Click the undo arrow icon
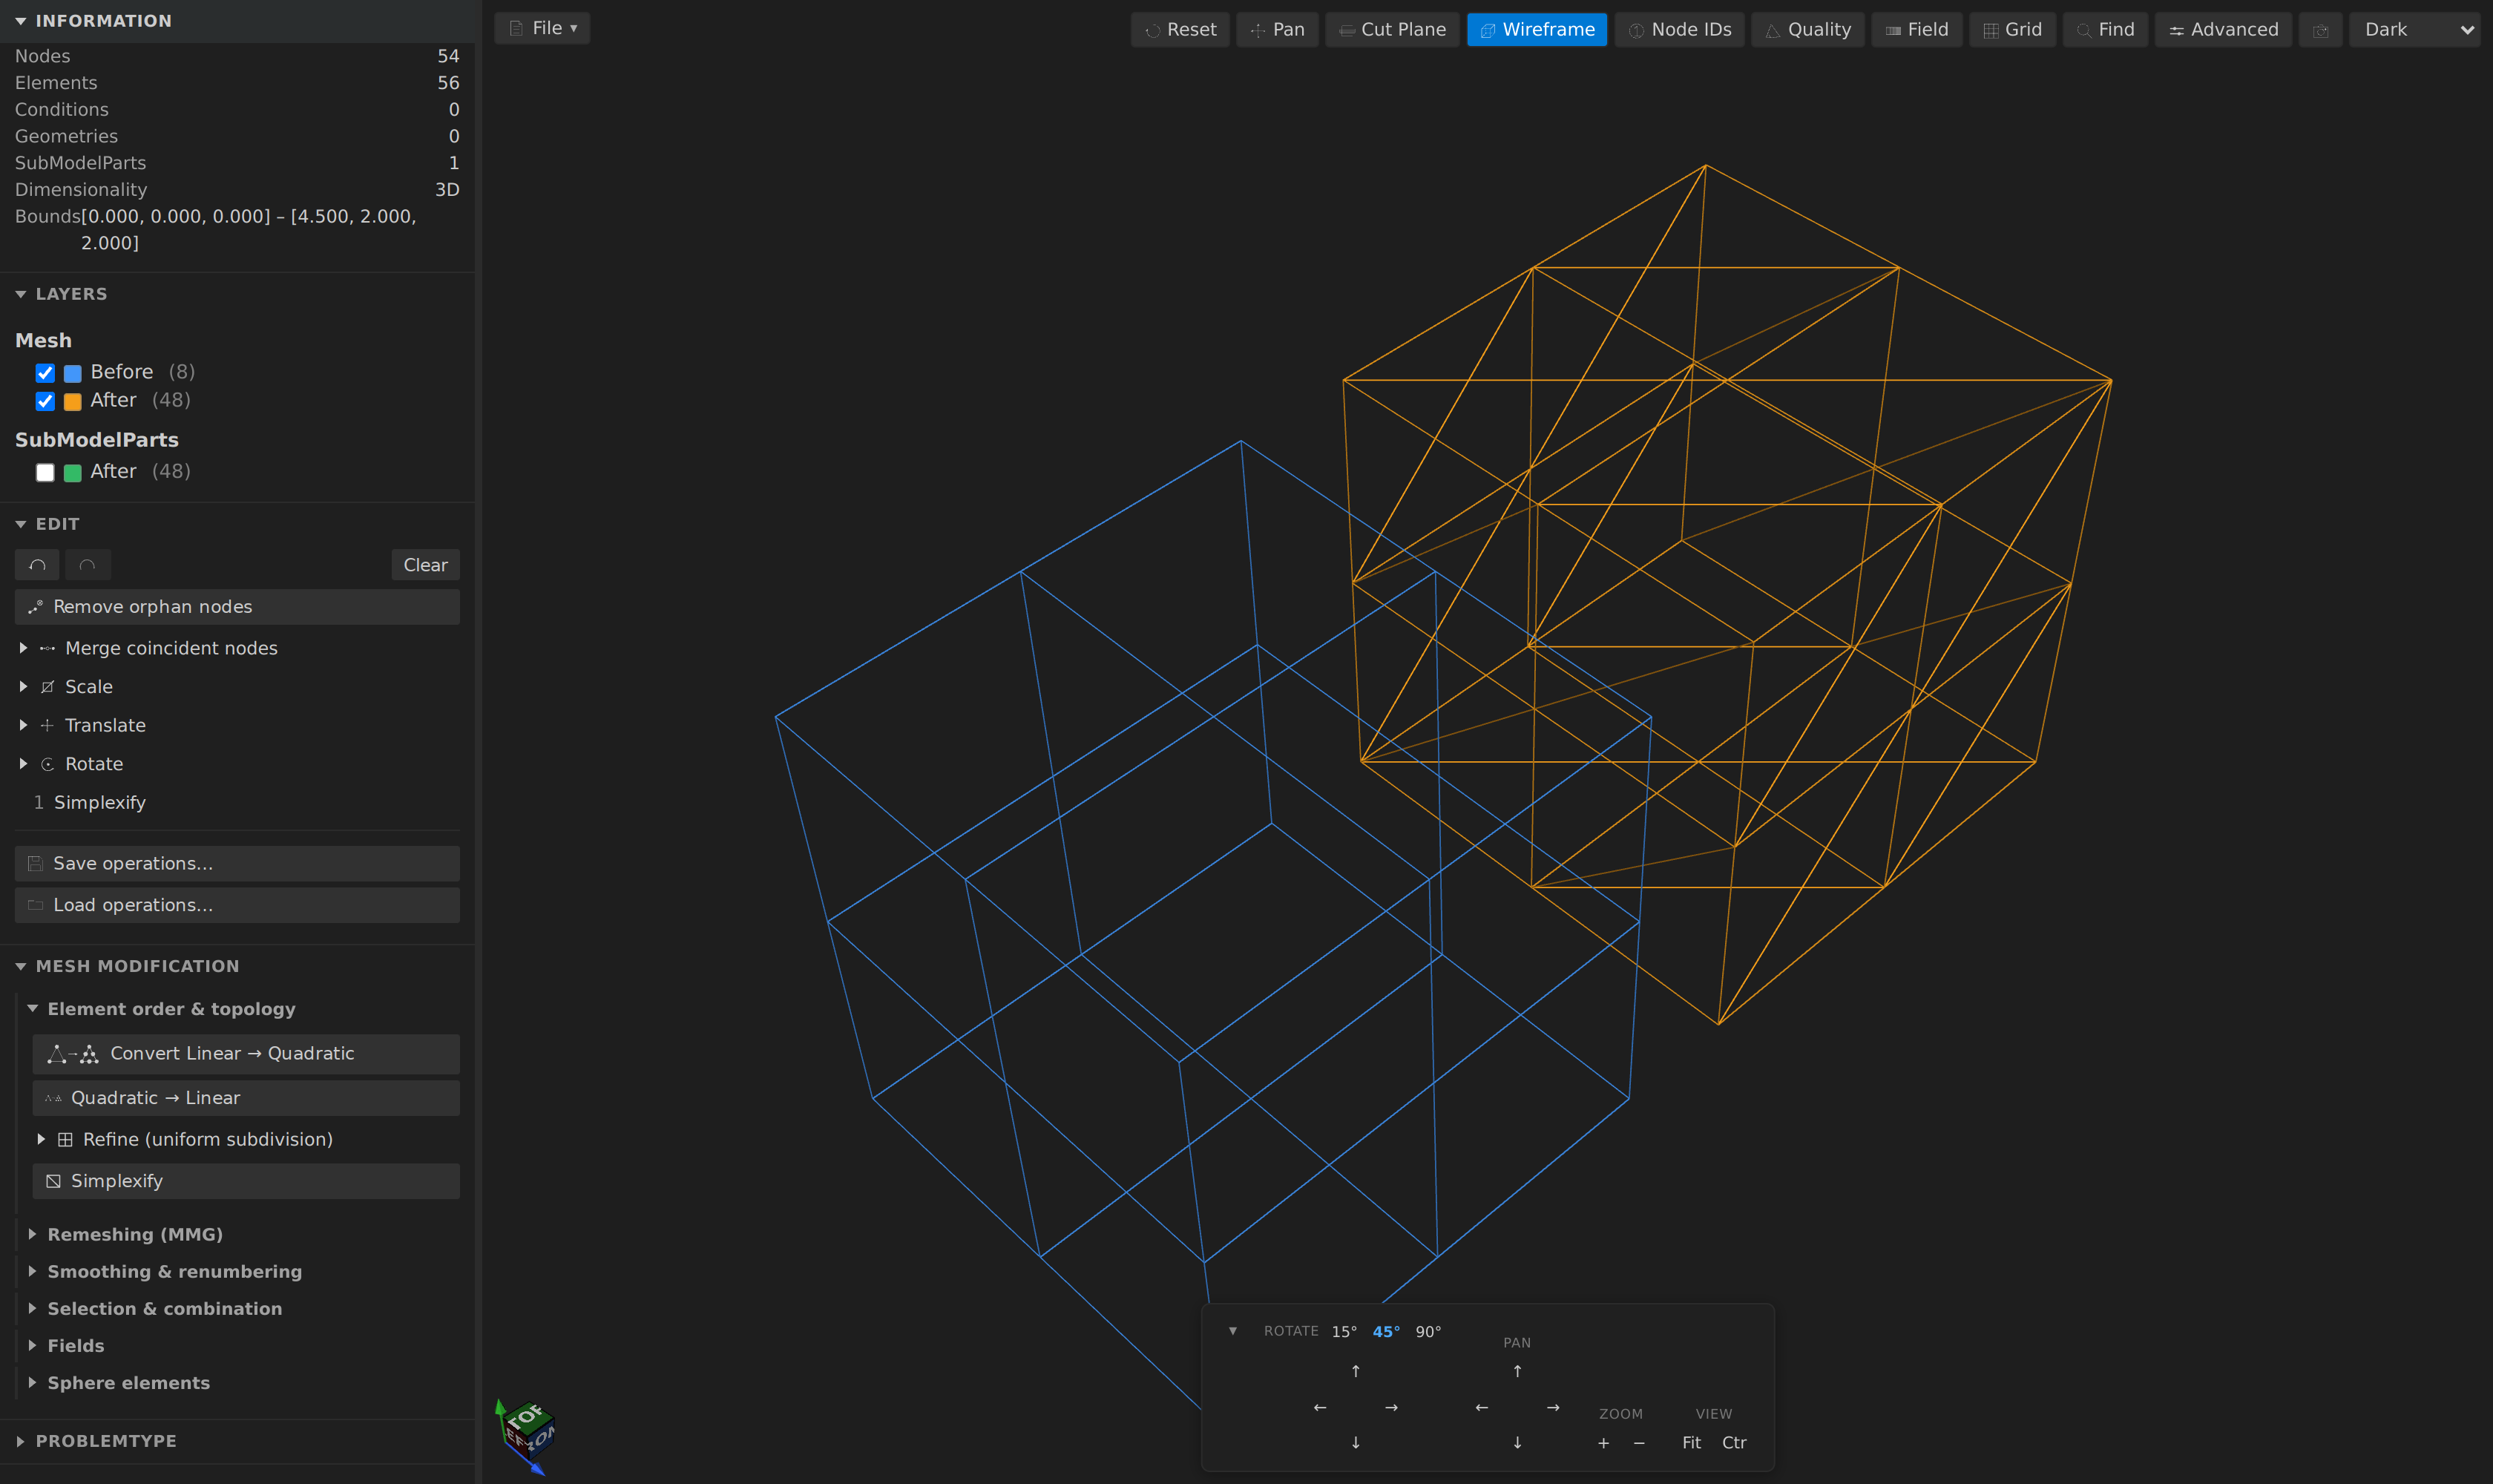2493x1484 pixels. tap(37, 565)
